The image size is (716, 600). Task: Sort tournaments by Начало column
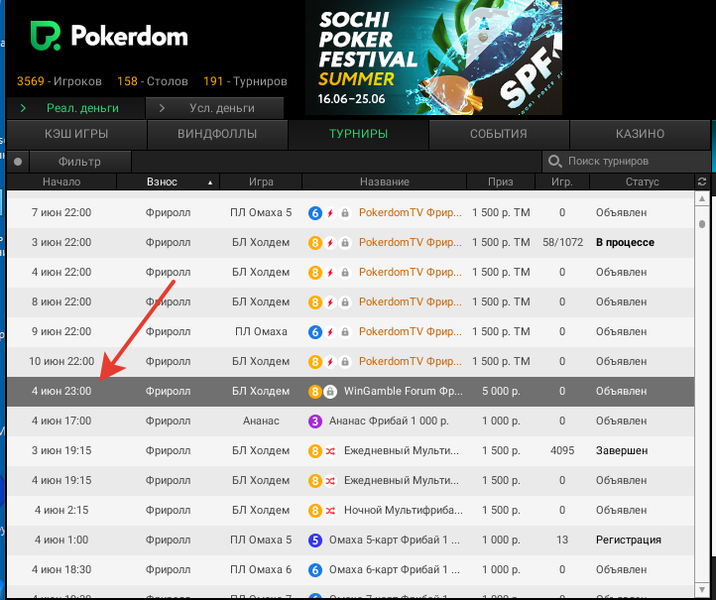[61, 182]
